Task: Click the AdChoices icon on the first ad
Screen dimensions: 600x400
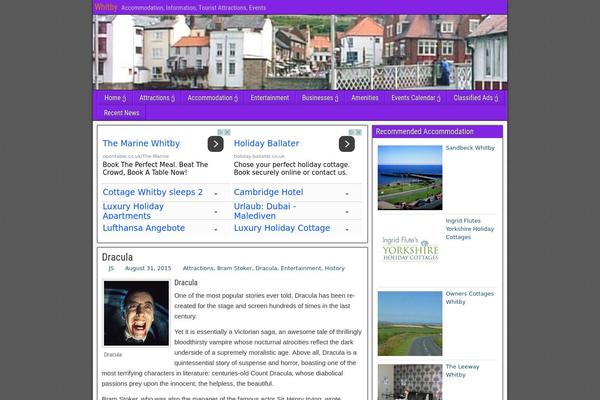Action: (x=220, y=132)
